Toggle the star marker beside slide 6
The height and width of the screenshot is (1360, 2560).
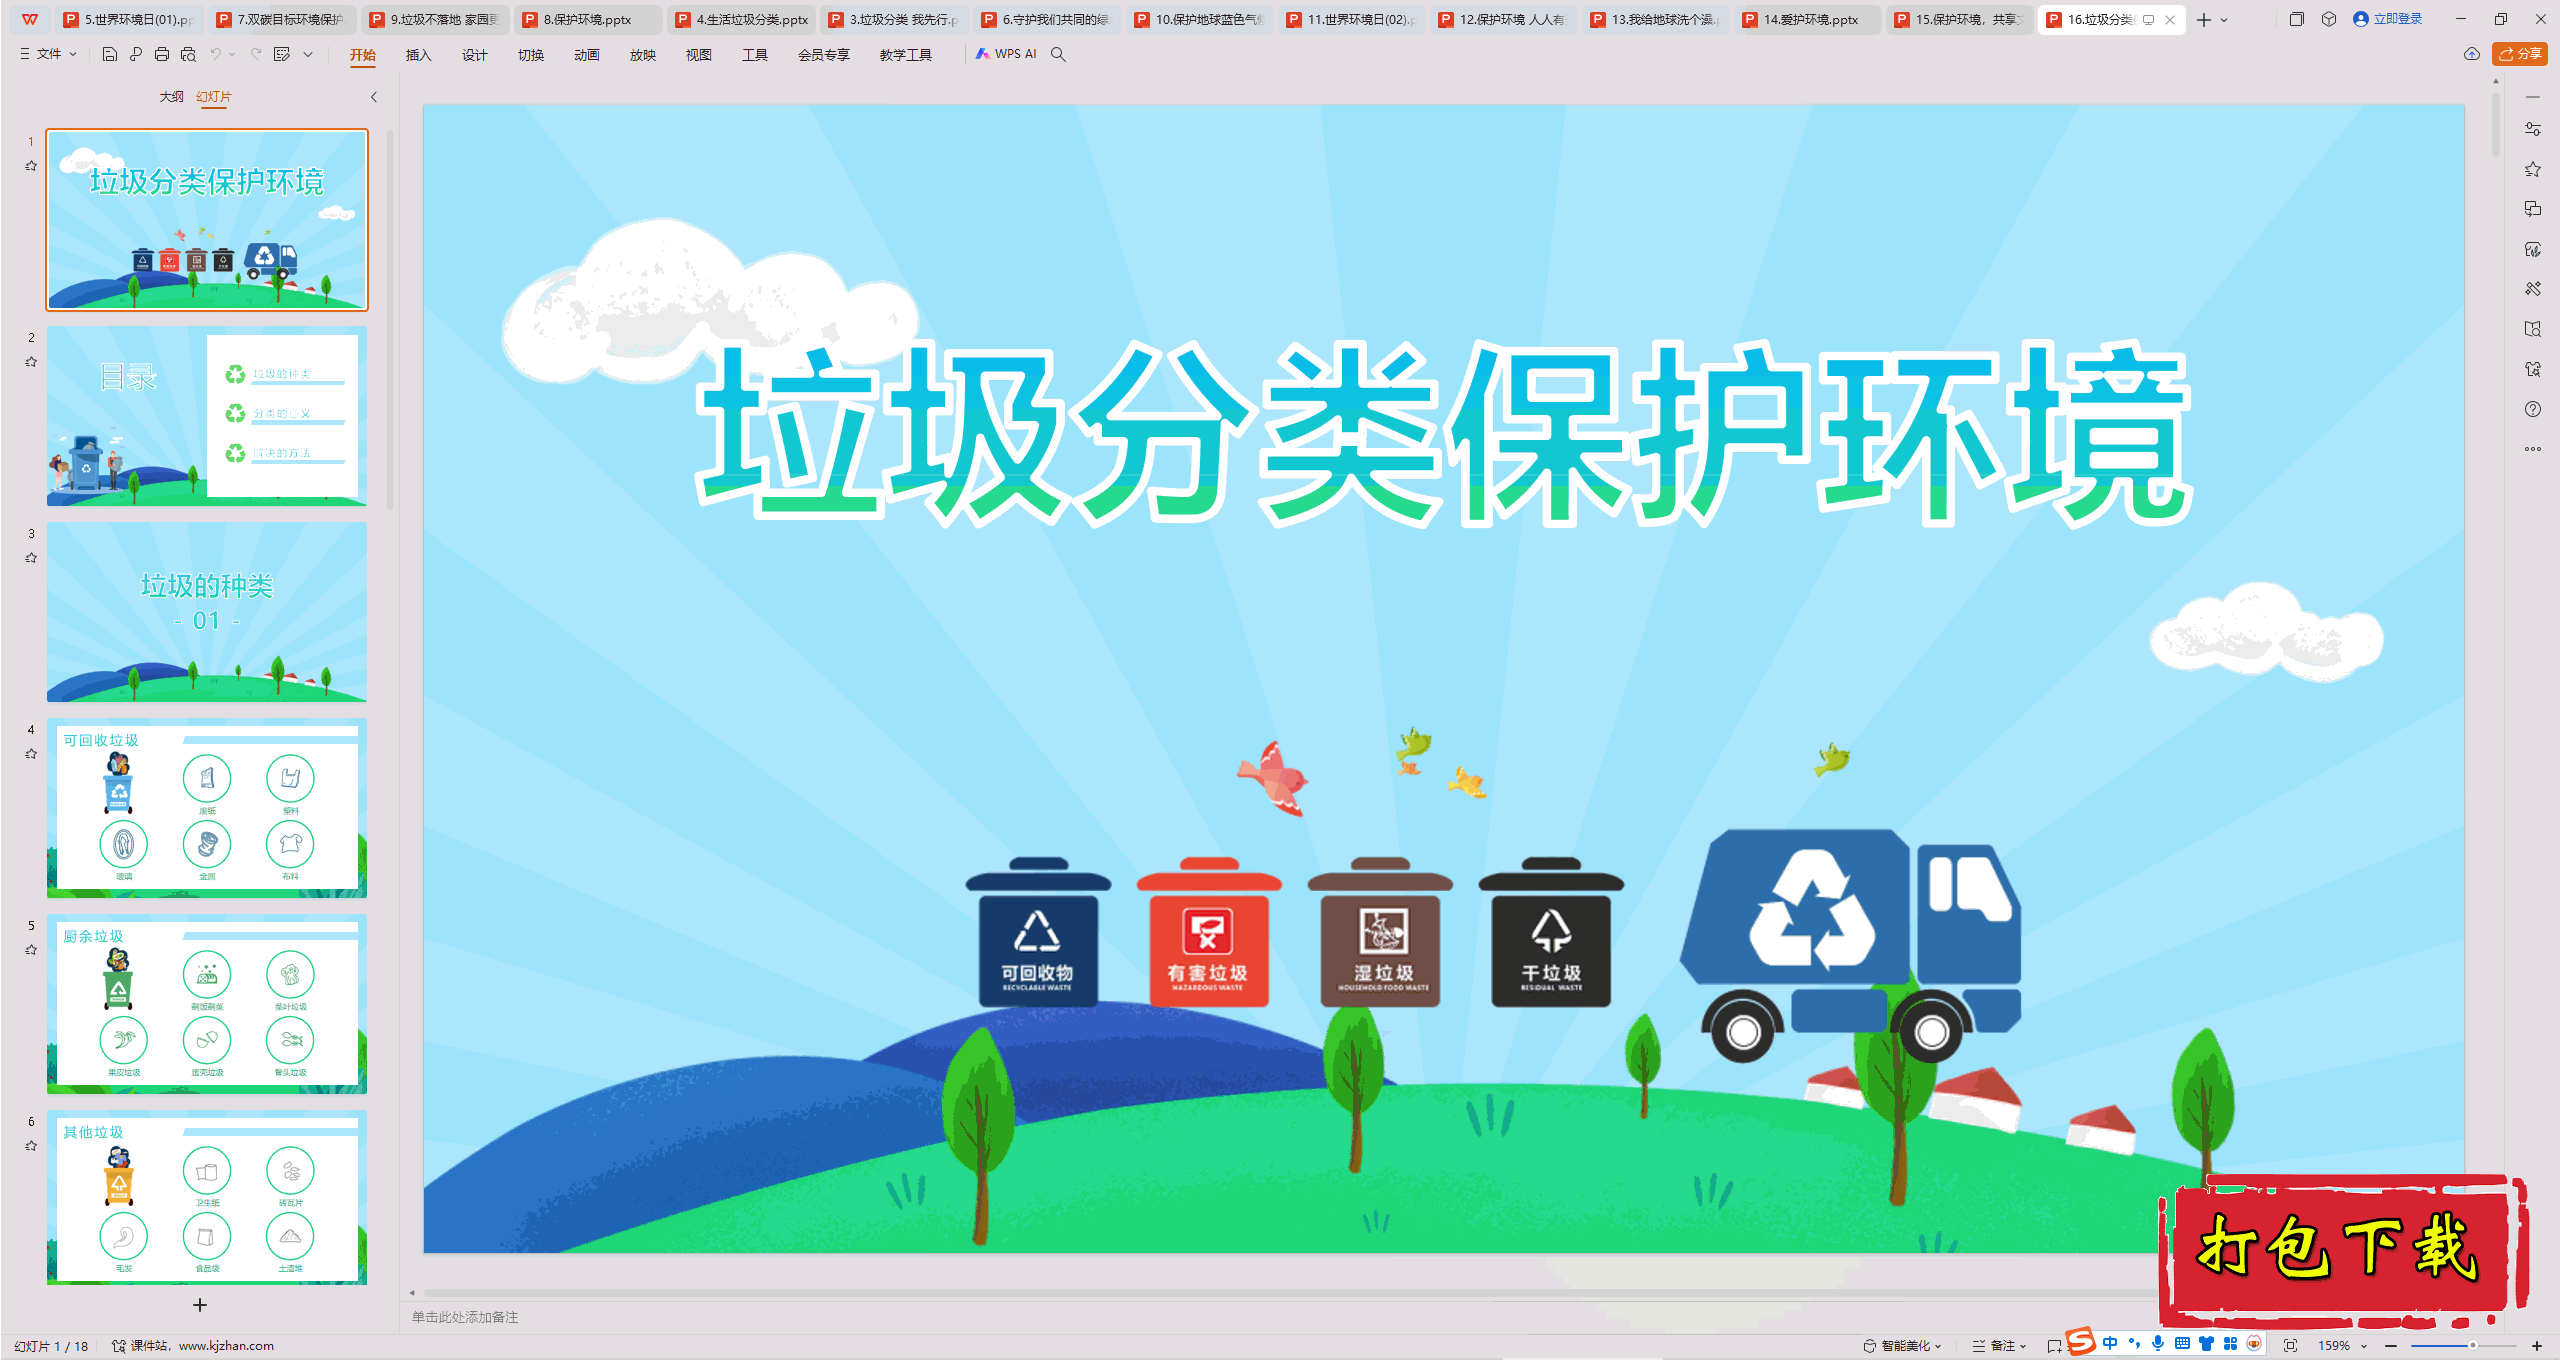[31, 1146]
